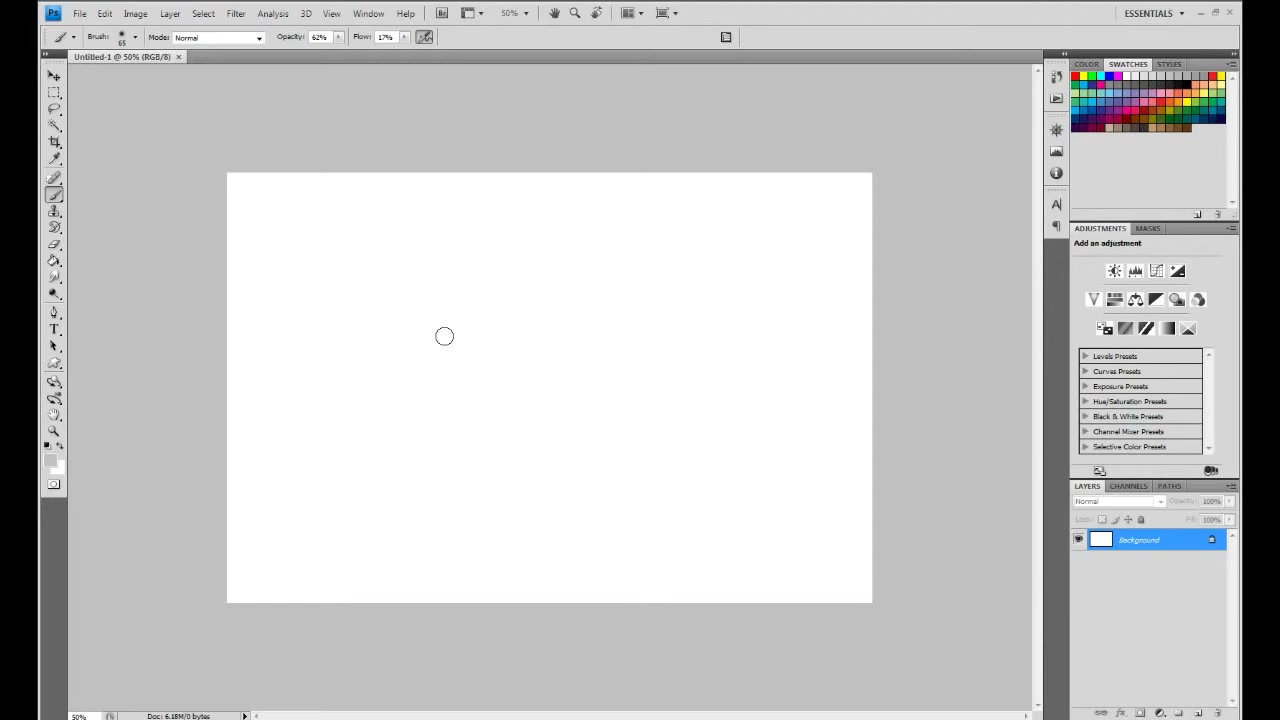
Task: Select the Eyedropper tool
Action: pos(54,160)
